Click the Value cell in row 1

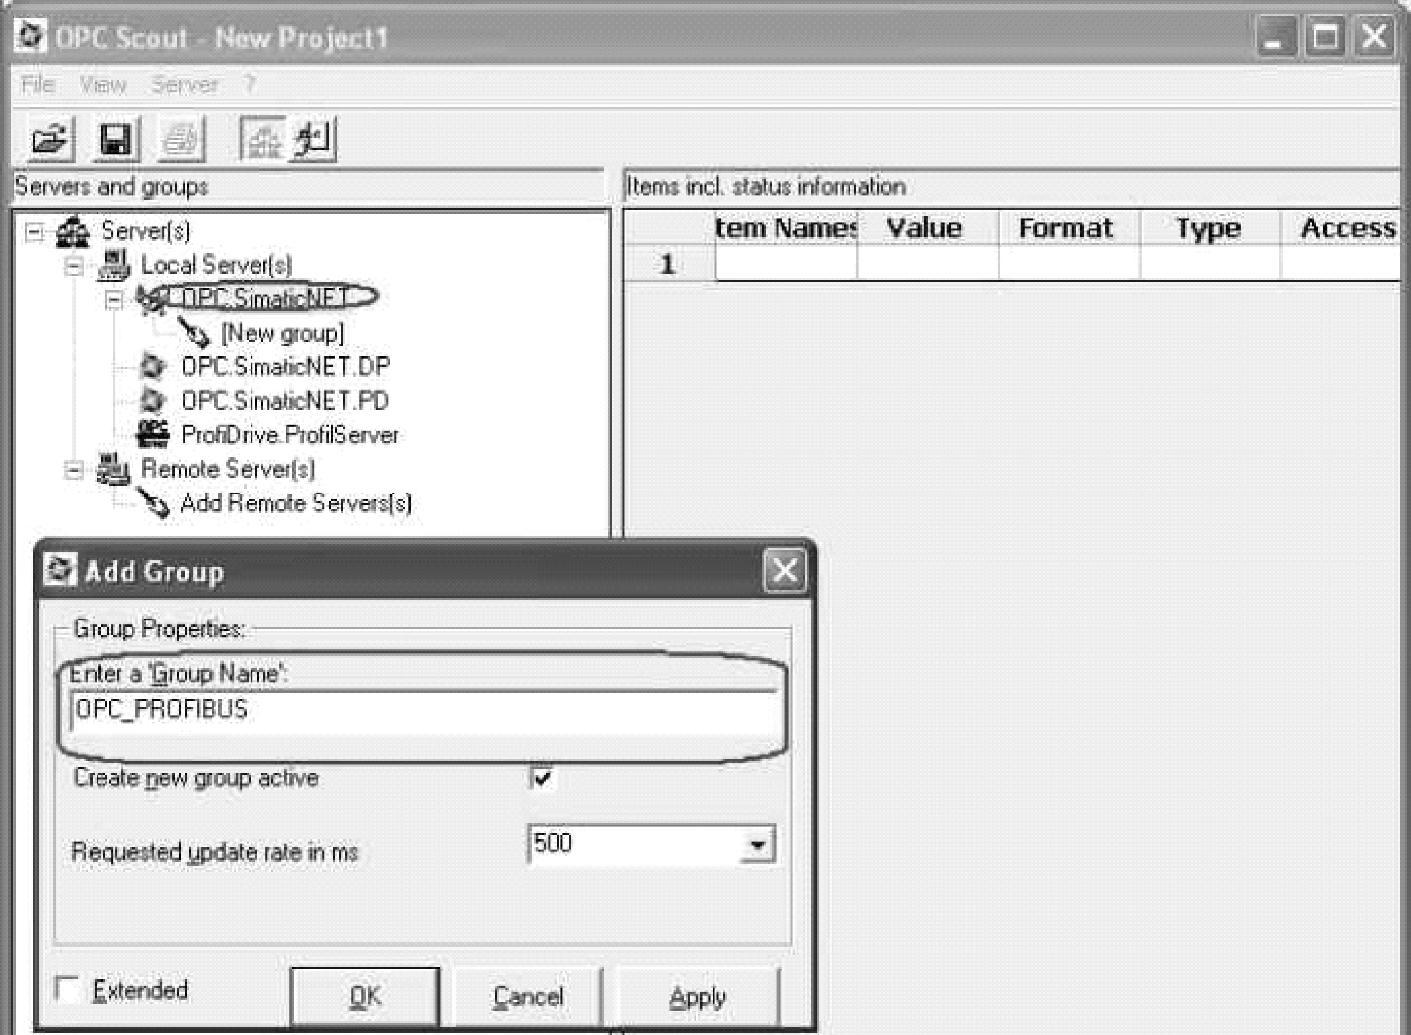tap(928, 264)
